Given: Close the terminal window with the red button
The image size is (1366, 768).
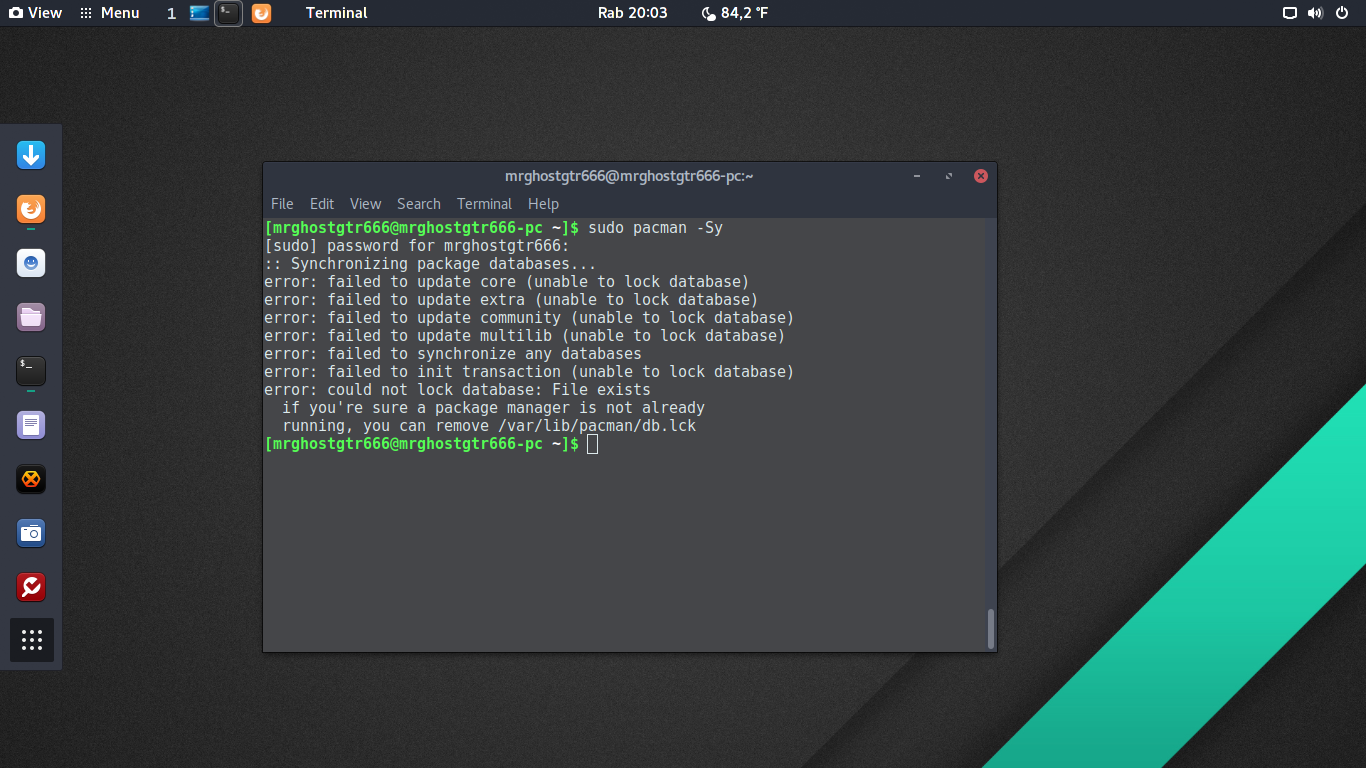Looking at the screenshot, I should point(981,176).
